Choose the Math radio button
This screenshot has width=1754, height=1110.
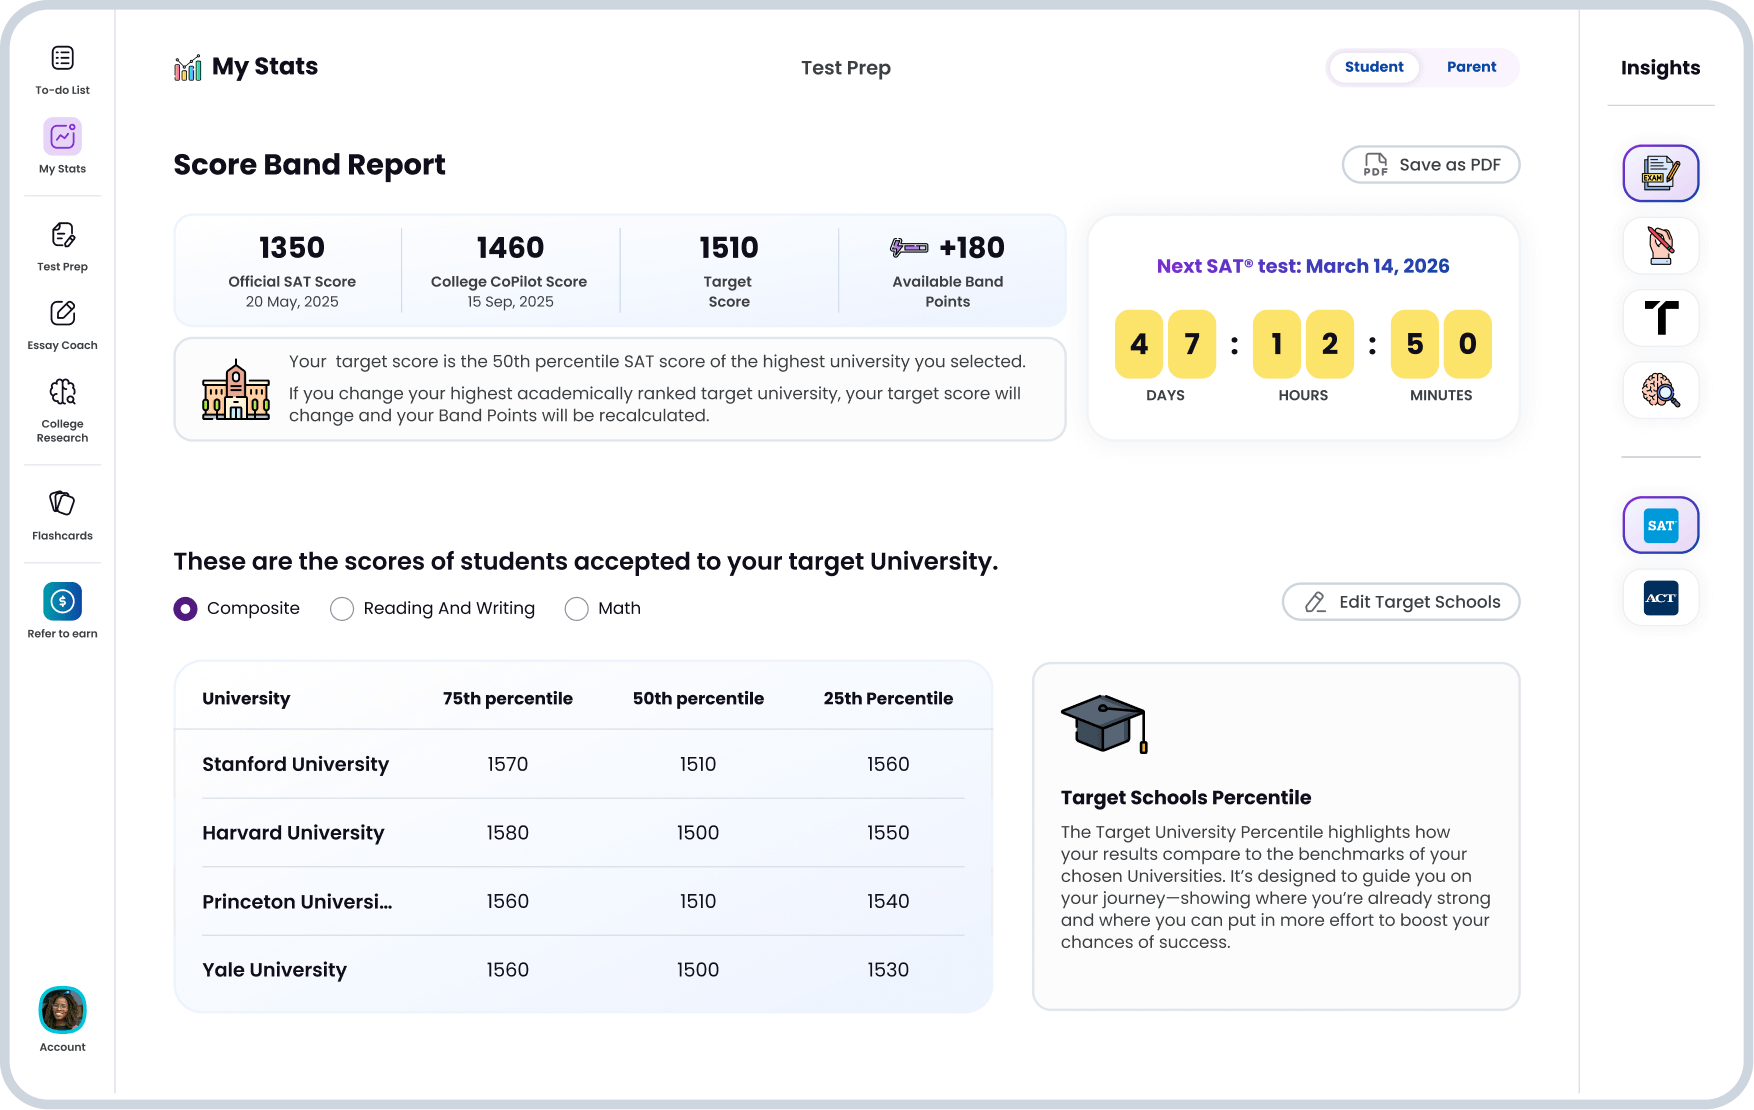point(577,609)
